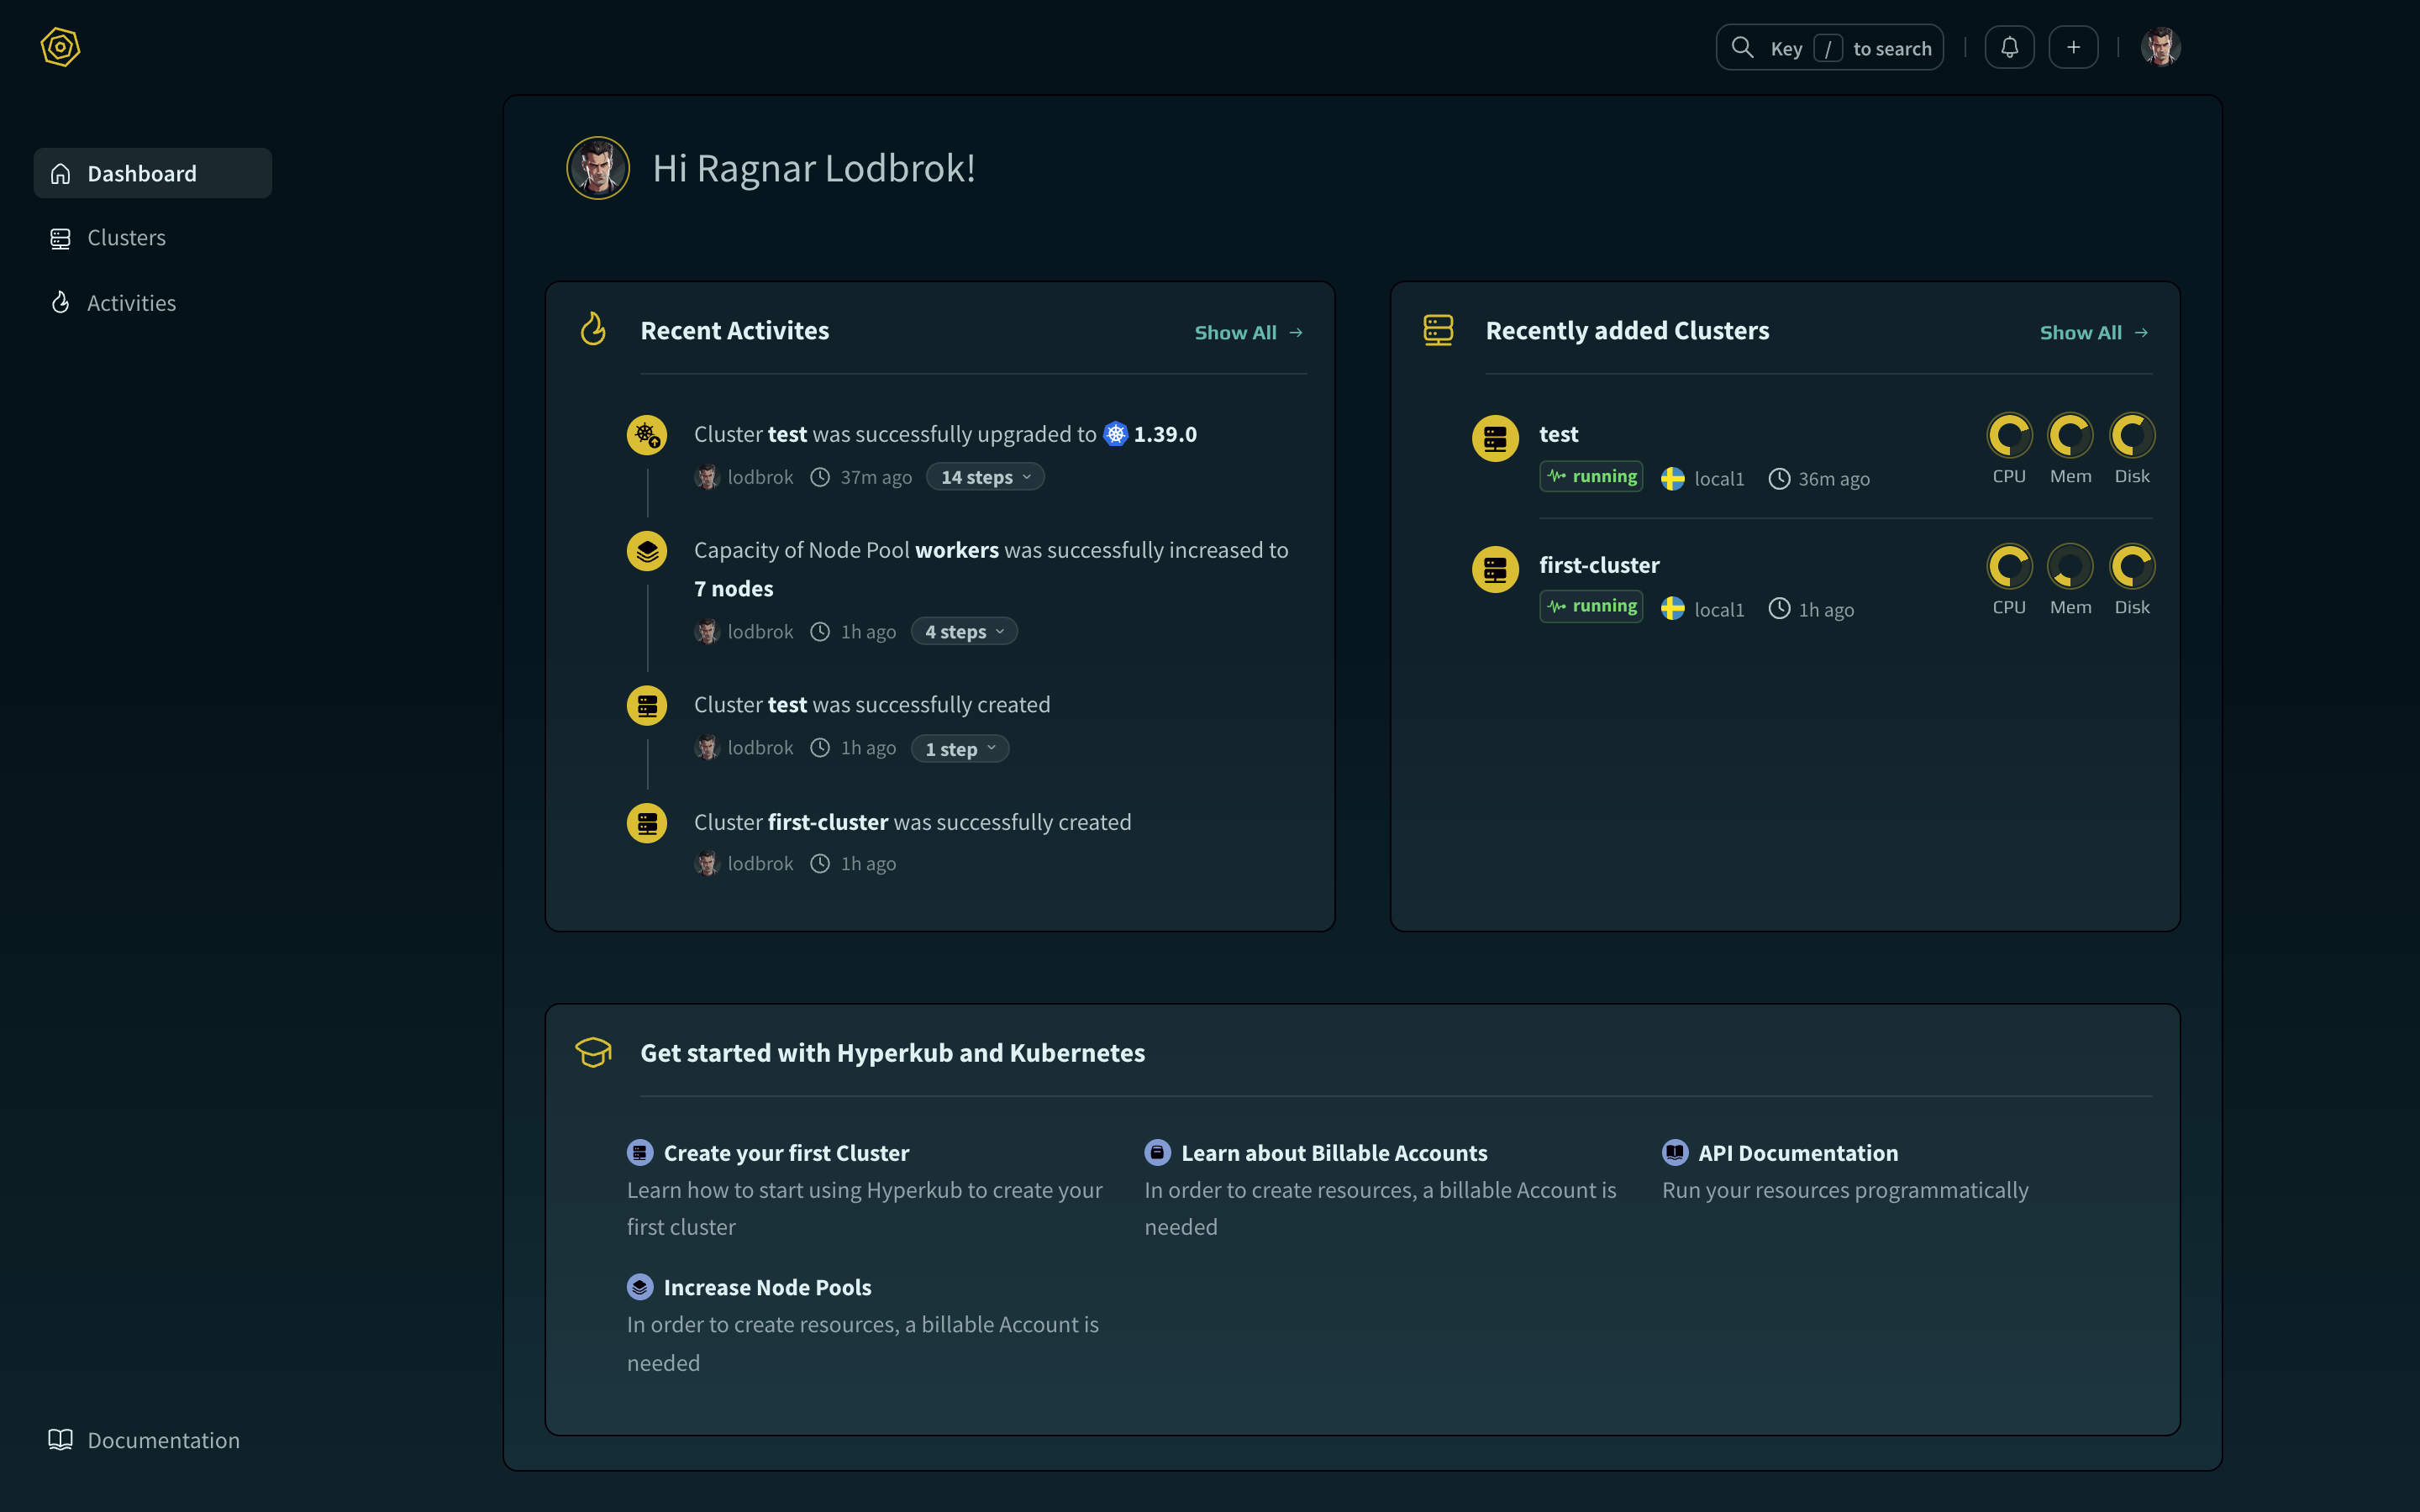Image resolution: width=2420 pixels, height=1512 pixels.
Task: Click Show All for Recent Activites
Action: pos(1248,332)
